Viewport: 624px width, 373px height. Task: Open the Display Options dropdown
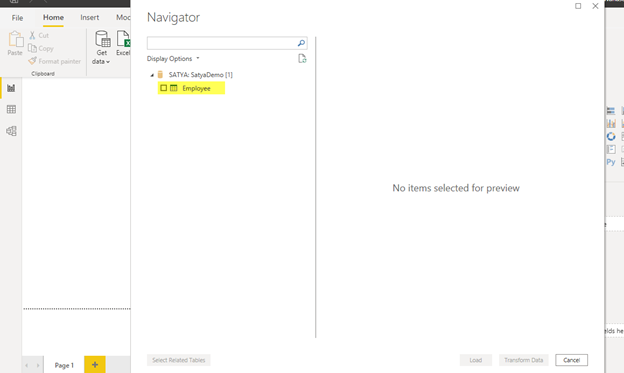pyautogui.click(x=173, y=59)
